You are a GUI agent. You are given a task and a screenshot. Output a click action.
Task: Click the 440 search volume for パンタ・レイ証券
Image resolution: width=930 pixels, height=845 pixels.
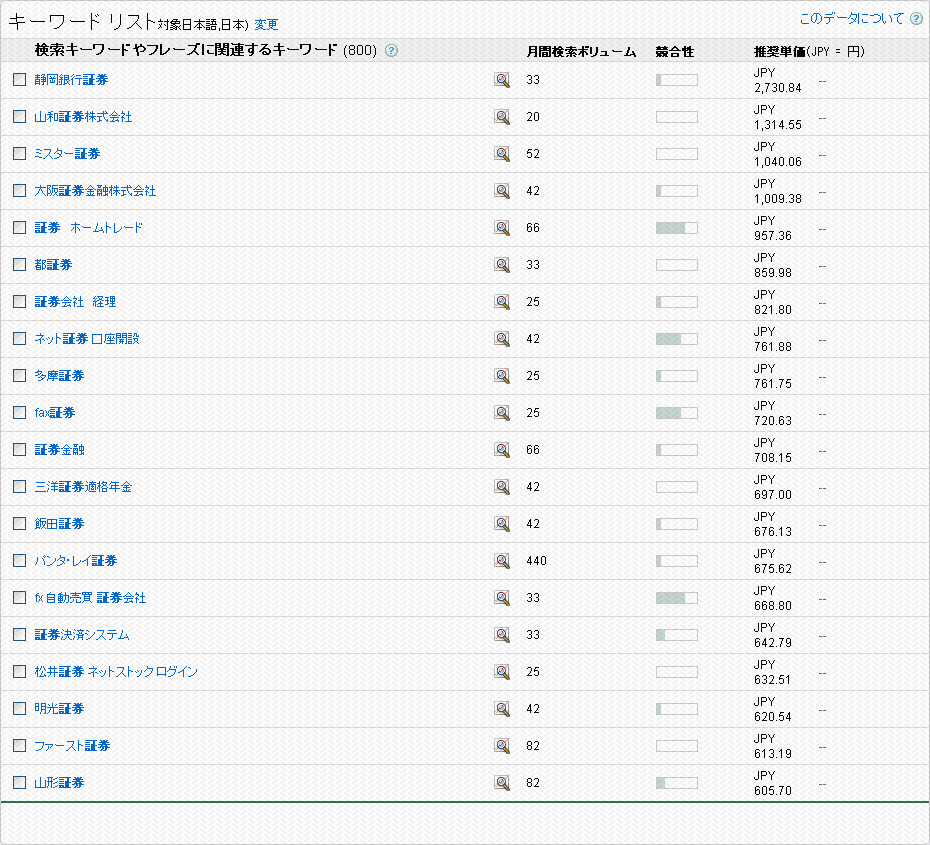tap(537, 561)
